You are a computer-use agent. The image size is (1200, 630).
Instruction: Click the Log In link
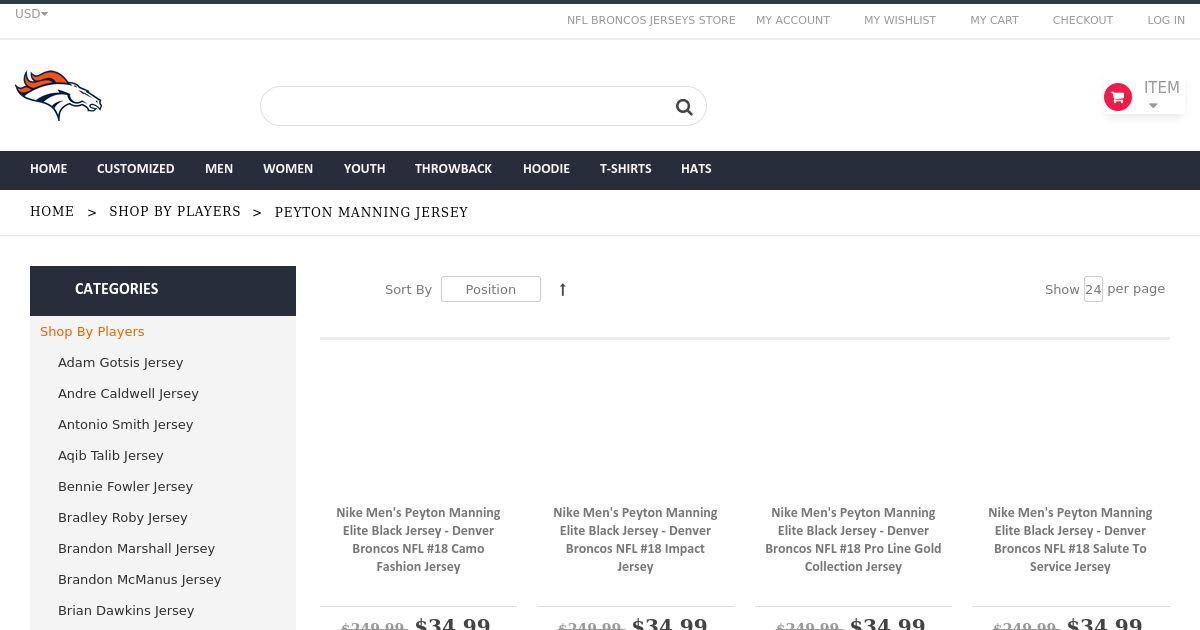tap(1166, 20)
